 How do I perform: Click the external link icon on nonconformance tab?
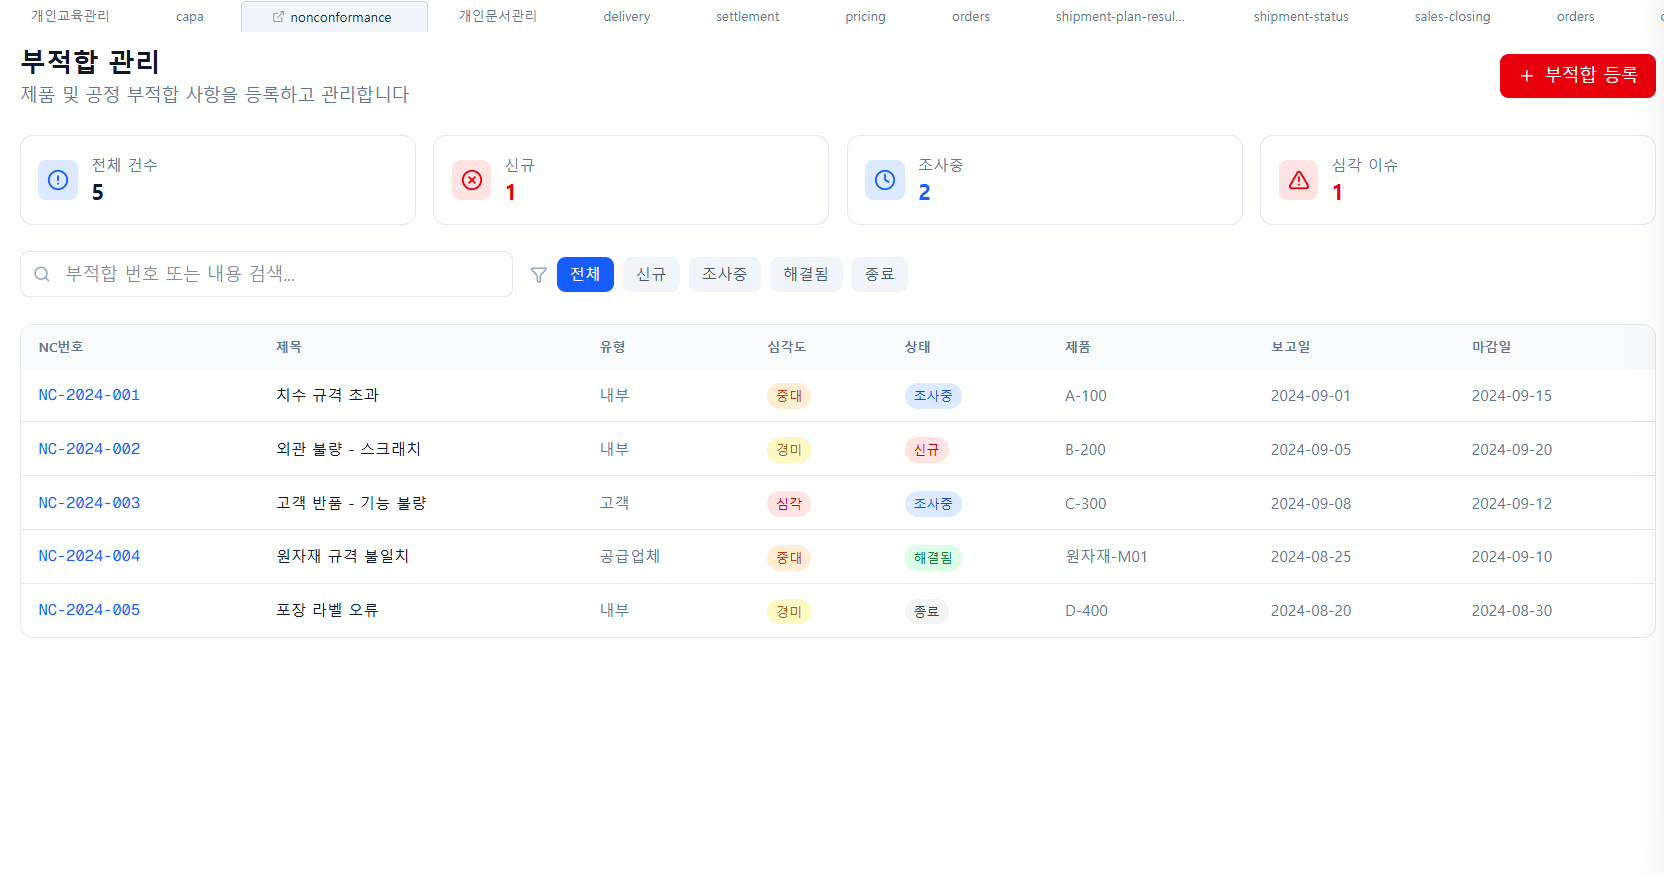278,17
